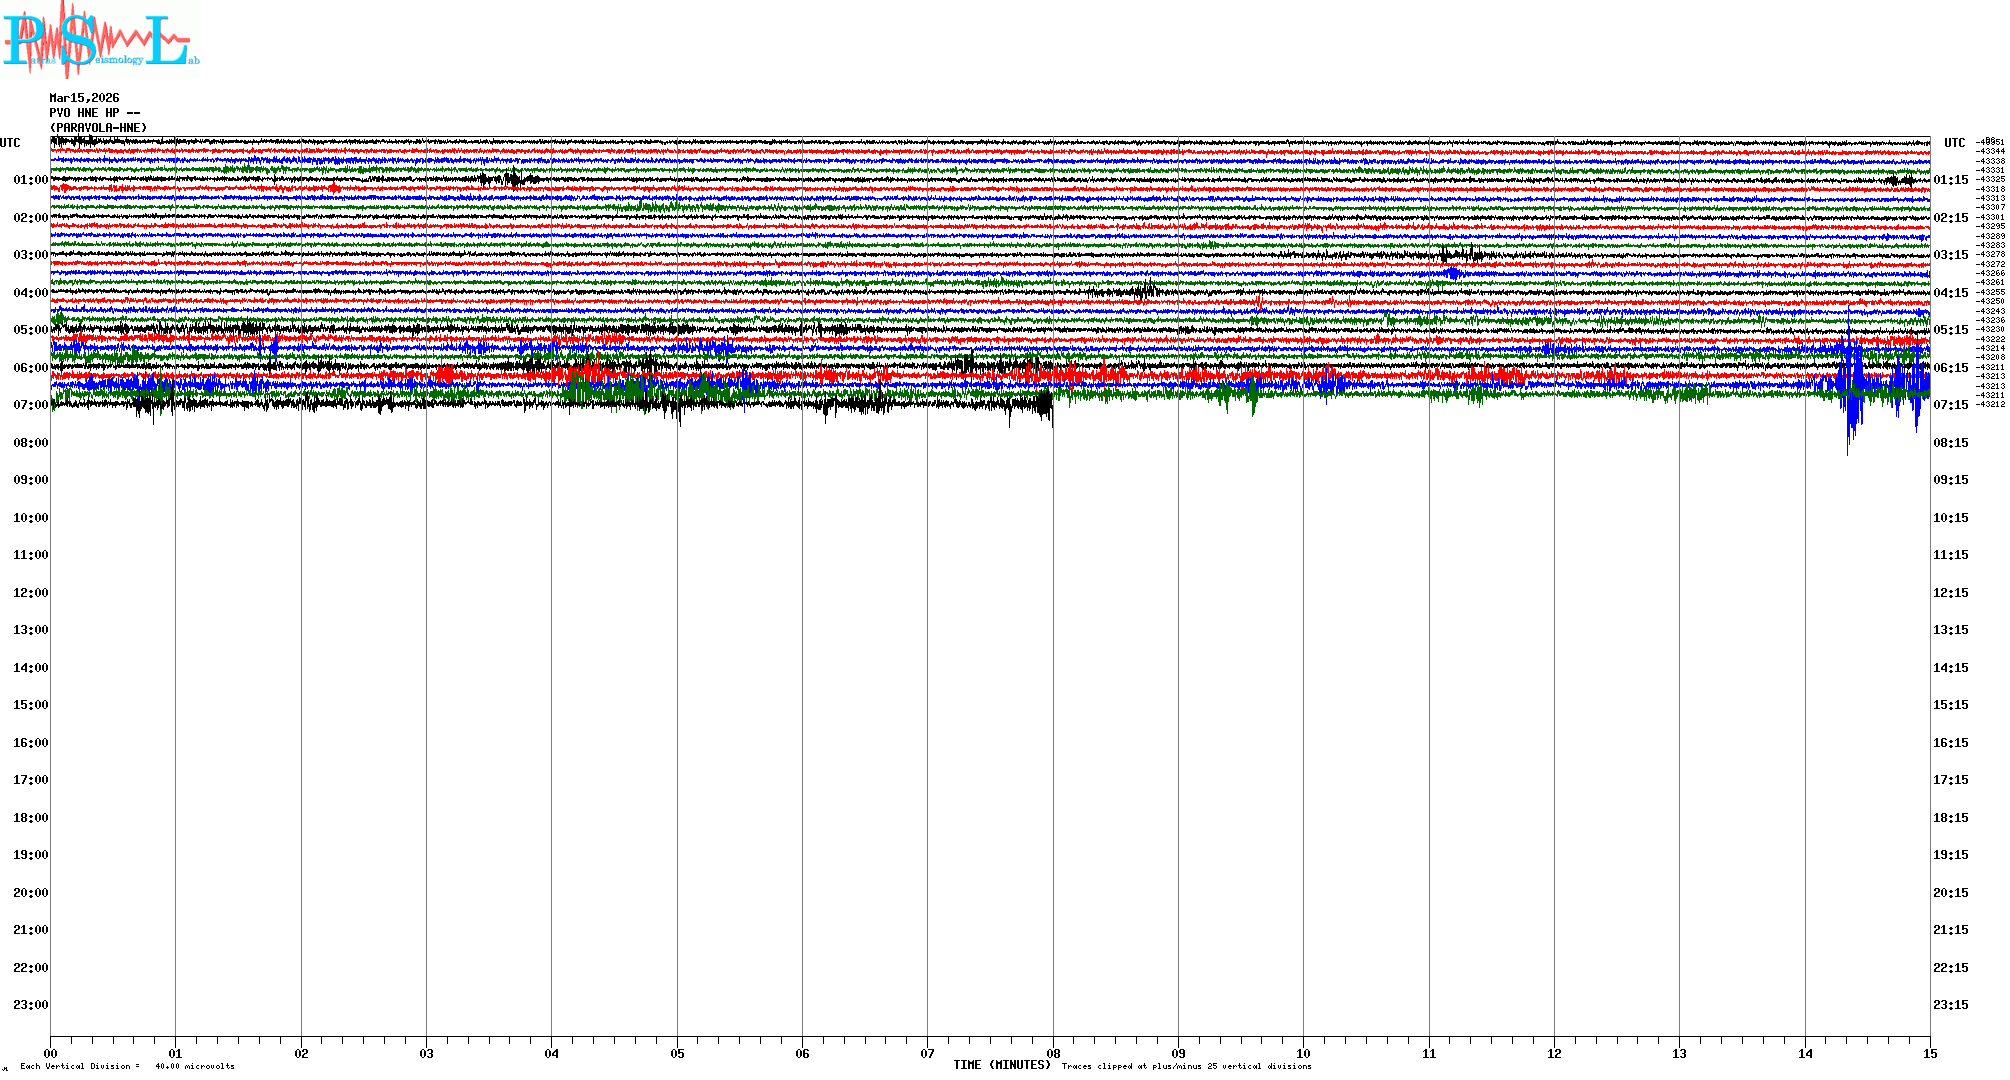This screenshot has width=2010, height=1080.
Task: Click the 16:15 label on right axis
Action: 1950,743
